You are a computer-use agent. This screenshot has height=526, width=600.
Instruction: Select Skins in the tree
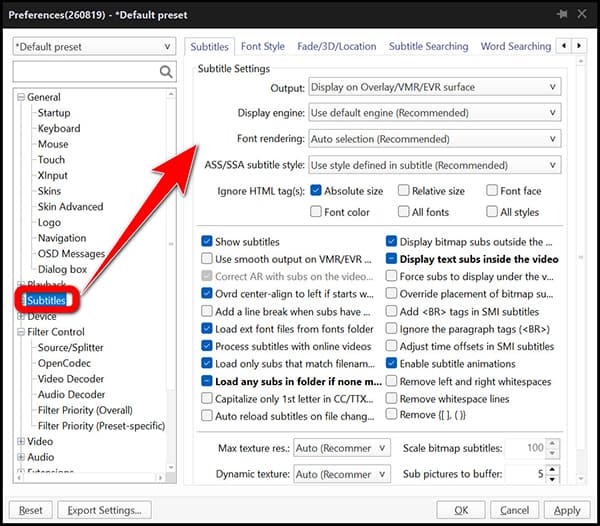pyautogui.click(x=49, y=191)
